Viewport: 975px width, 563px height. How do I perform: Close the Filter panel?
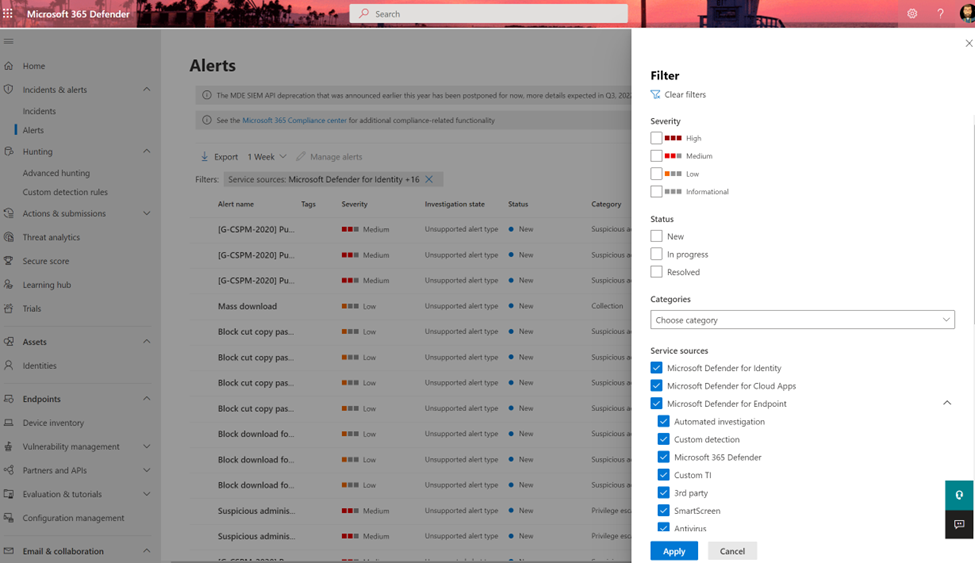coord(968,43)
